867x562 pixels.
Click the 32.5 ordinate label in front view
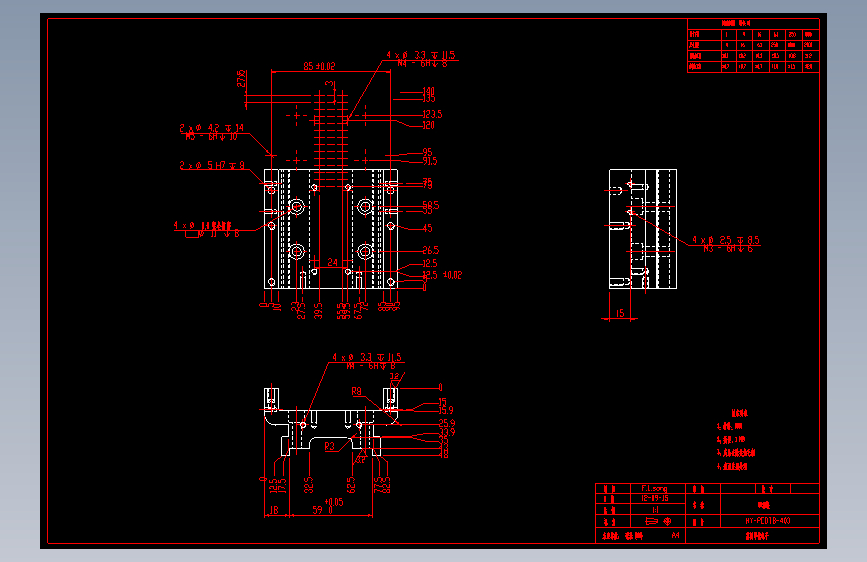[309, 485]
